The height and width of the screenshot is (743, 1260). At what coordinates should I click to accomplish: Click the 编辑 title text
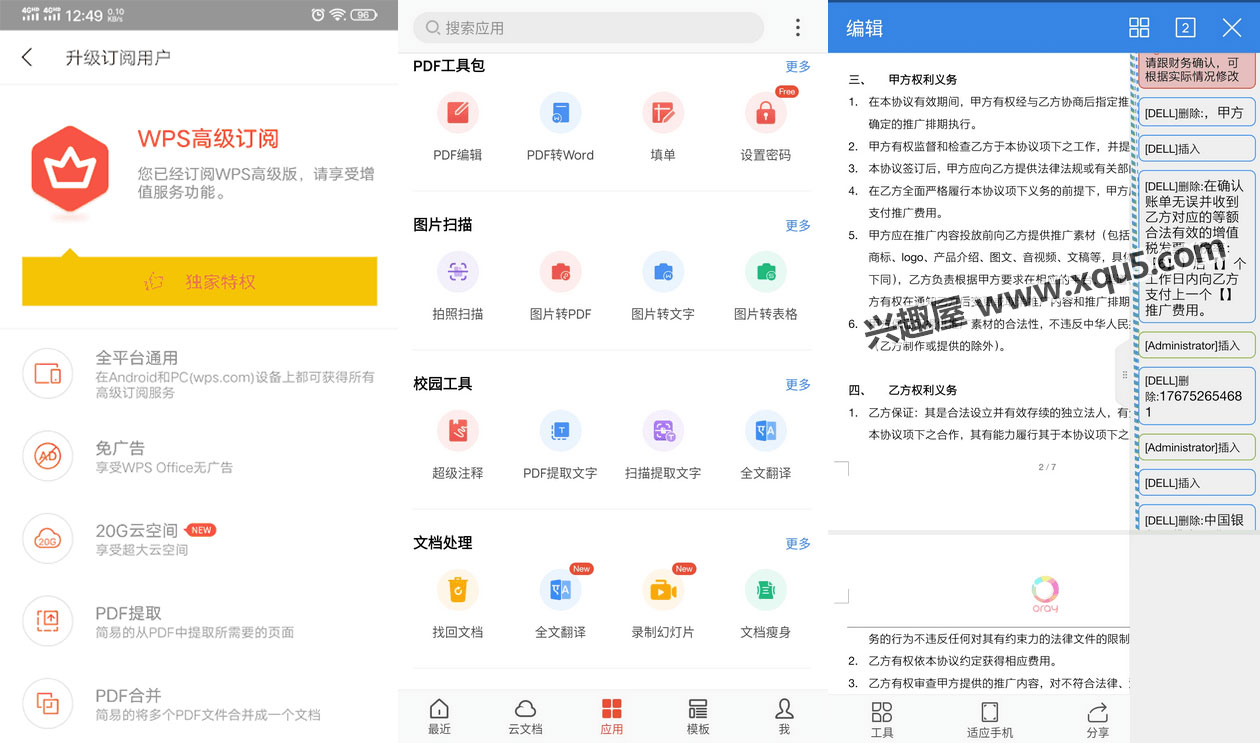865,28
